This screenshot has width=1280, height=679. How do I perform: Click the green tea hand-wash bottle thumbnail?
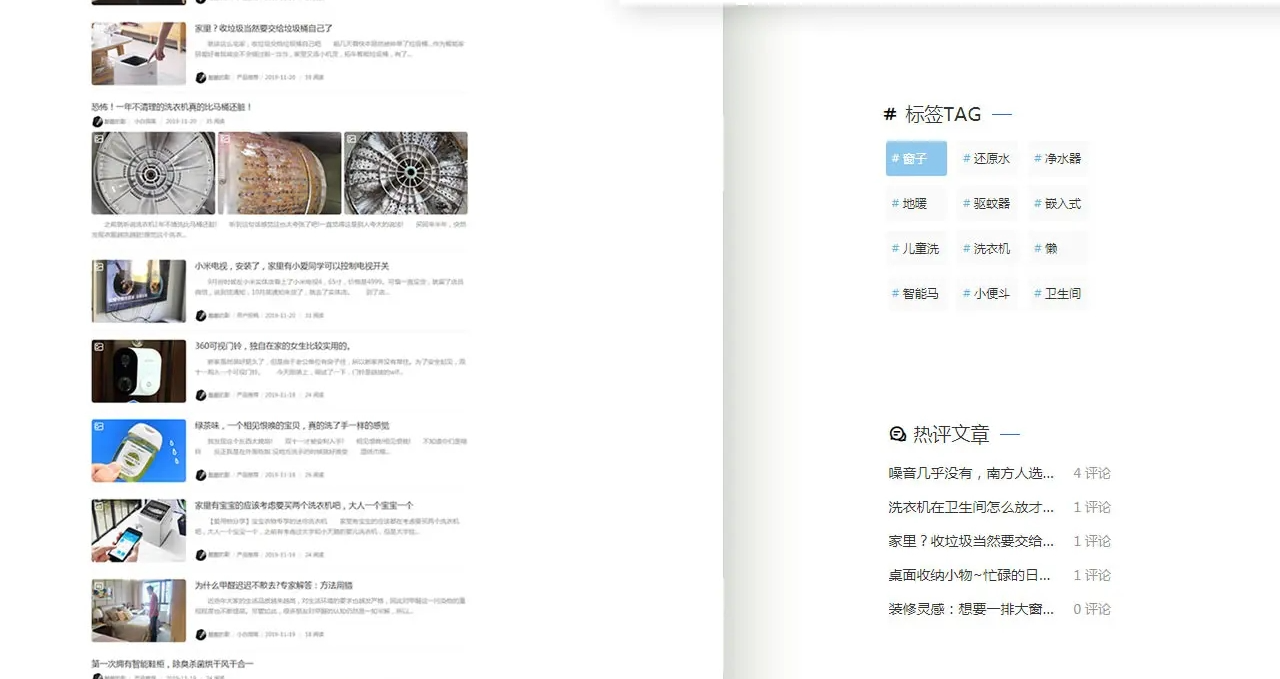(x=139, y=451)
